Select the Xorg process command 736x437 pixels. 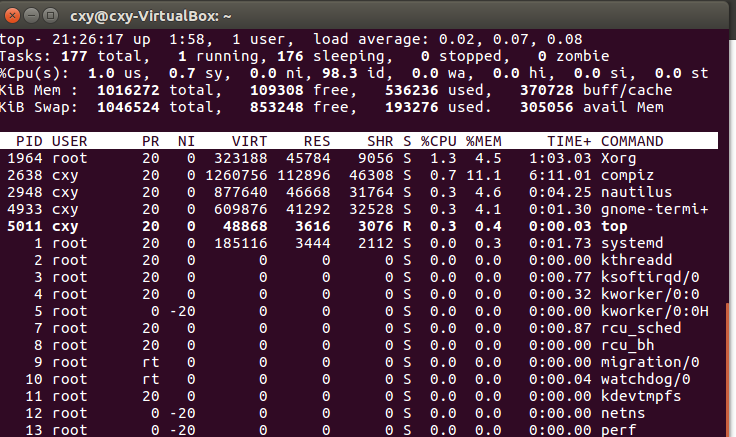click(x=619, y=158)
